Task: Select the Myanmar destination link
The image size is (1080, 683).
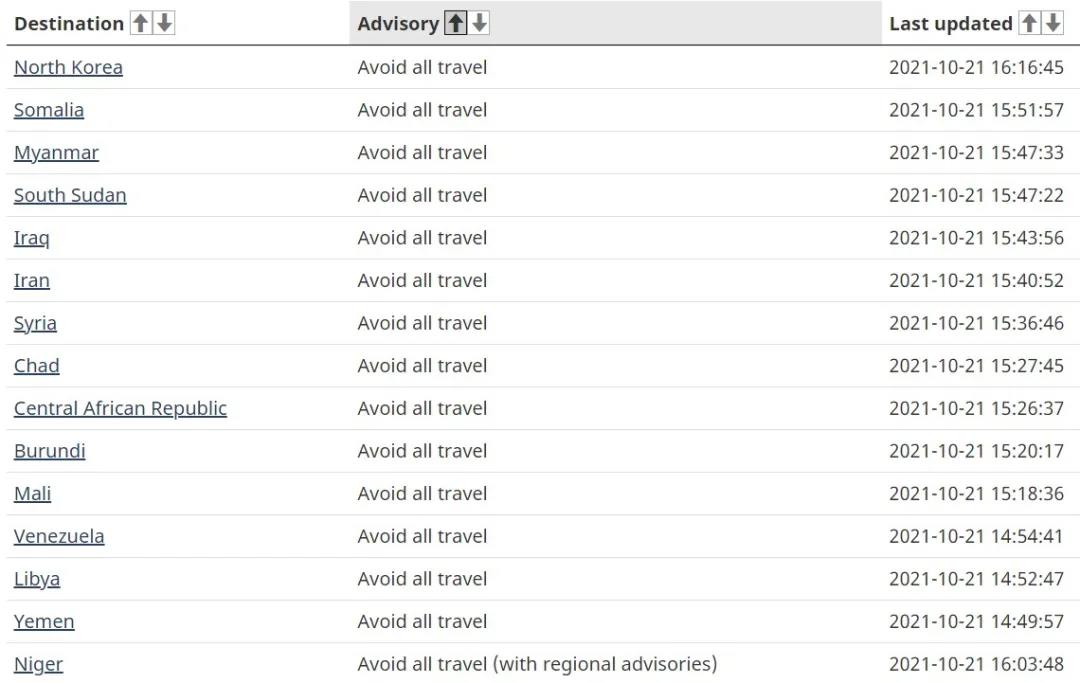Action: [56, 153]
